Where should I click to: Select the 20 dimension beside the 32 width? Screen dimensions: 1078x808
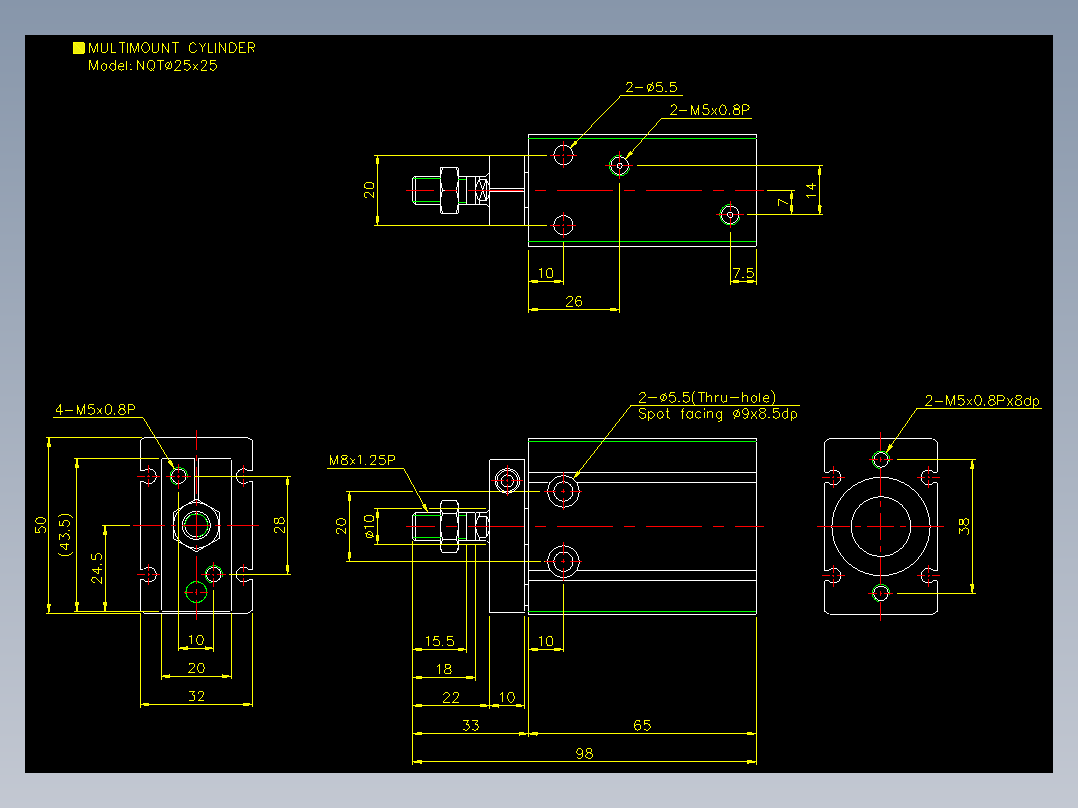pos(196,668)
